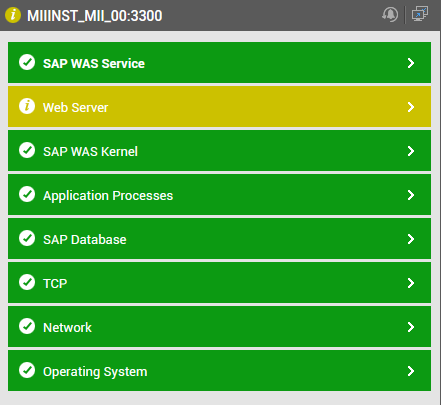441x405 pixels.
Task: Click the checkmark icon next to TCP
Action: click(27, 282)
